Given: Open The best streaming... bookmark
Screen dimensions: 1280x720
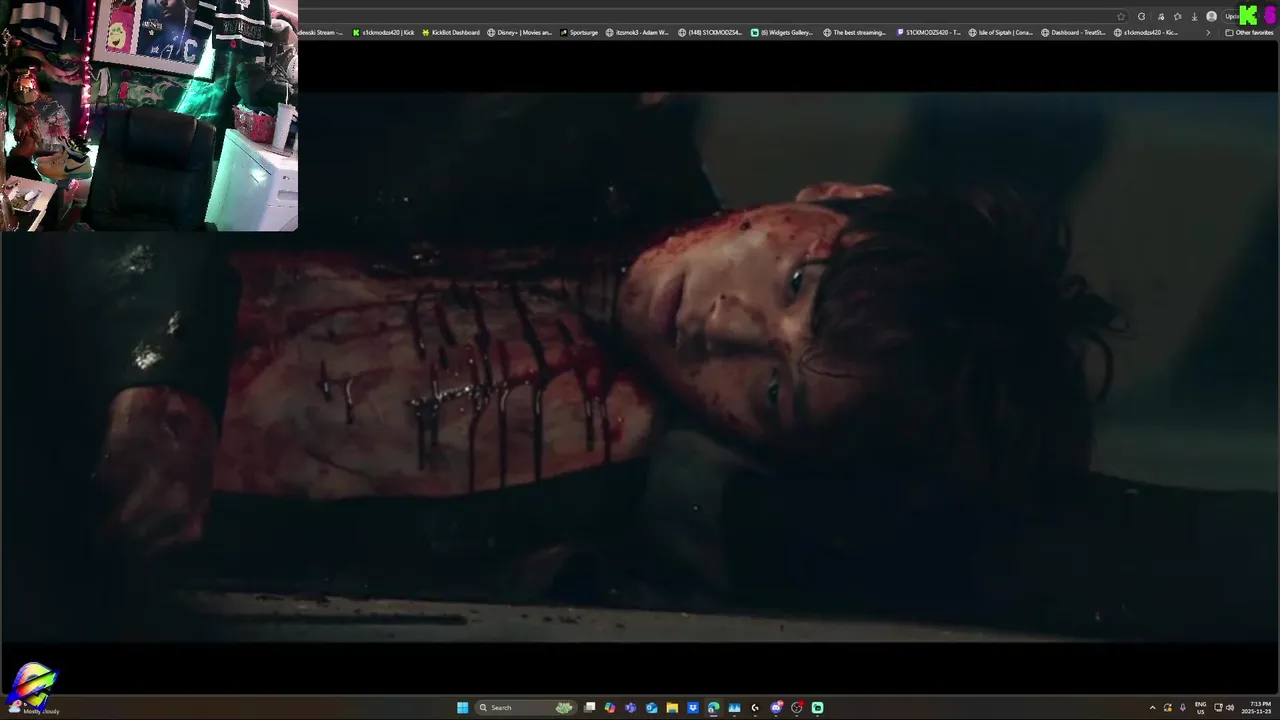Looking at the screenshot, I should click(x=855, y=32).
